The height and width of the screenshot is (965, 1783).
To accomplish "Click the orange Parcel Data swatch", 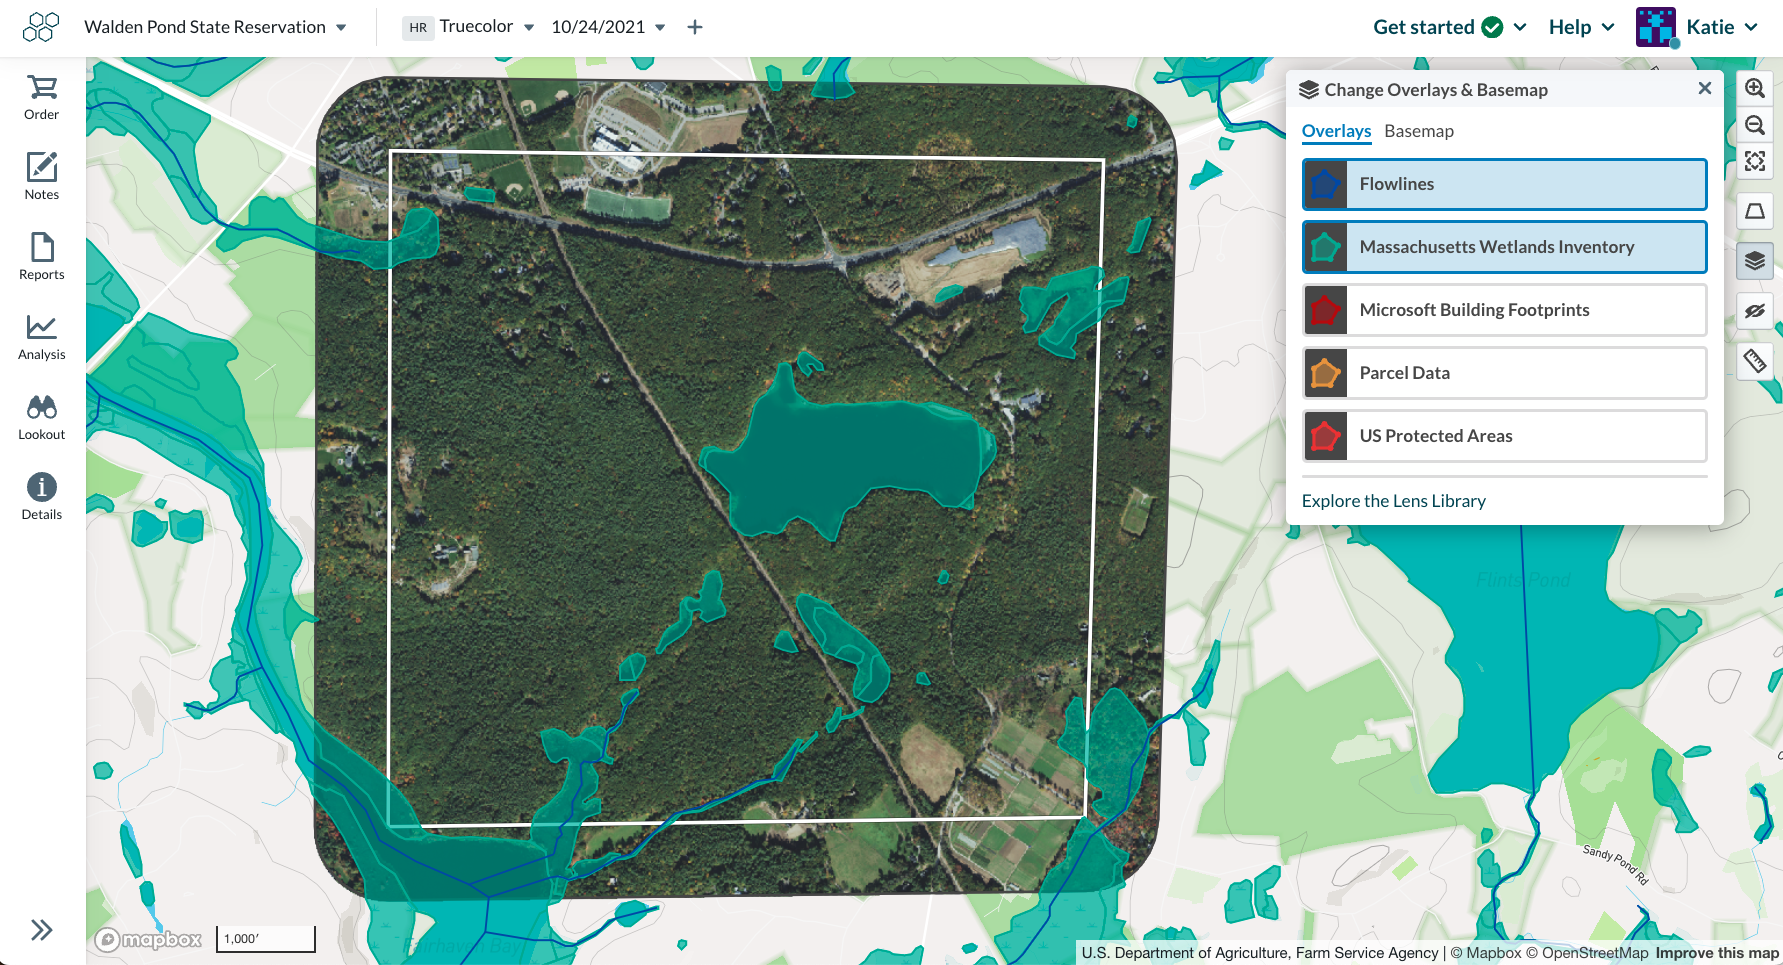I will (x=1325, y=373).
